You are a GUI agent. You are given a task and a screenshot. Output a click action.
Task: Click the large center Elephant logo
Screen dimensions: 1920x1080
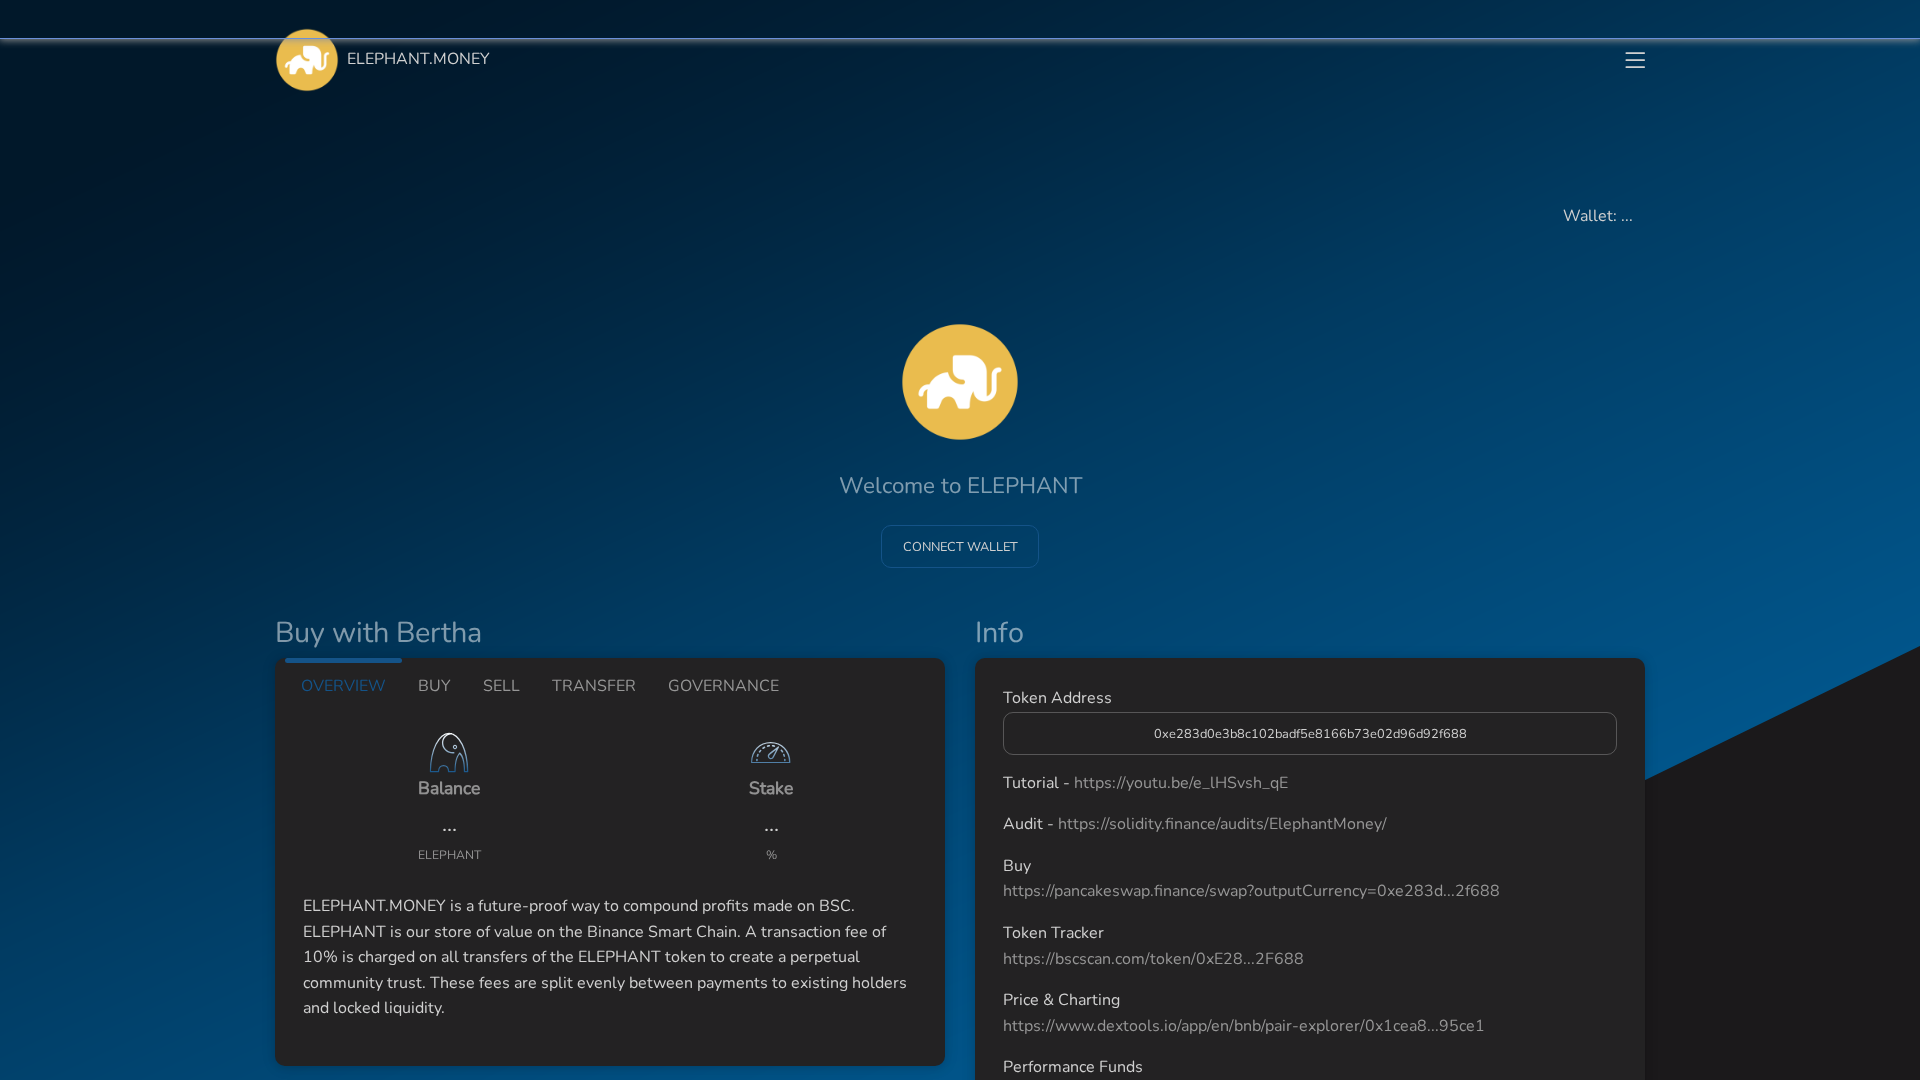(x=960, y=382)
